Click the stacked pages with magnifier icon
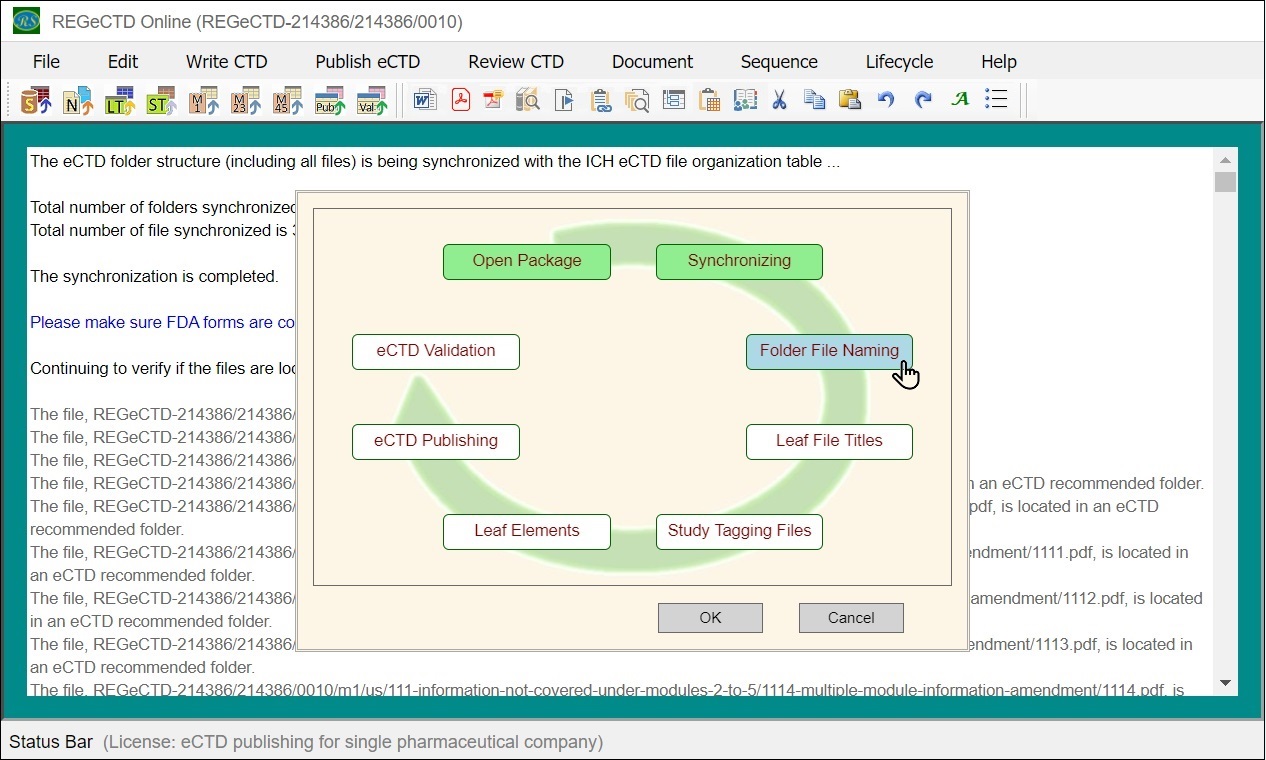This screenshot has width=1266, height=760. 637,100
